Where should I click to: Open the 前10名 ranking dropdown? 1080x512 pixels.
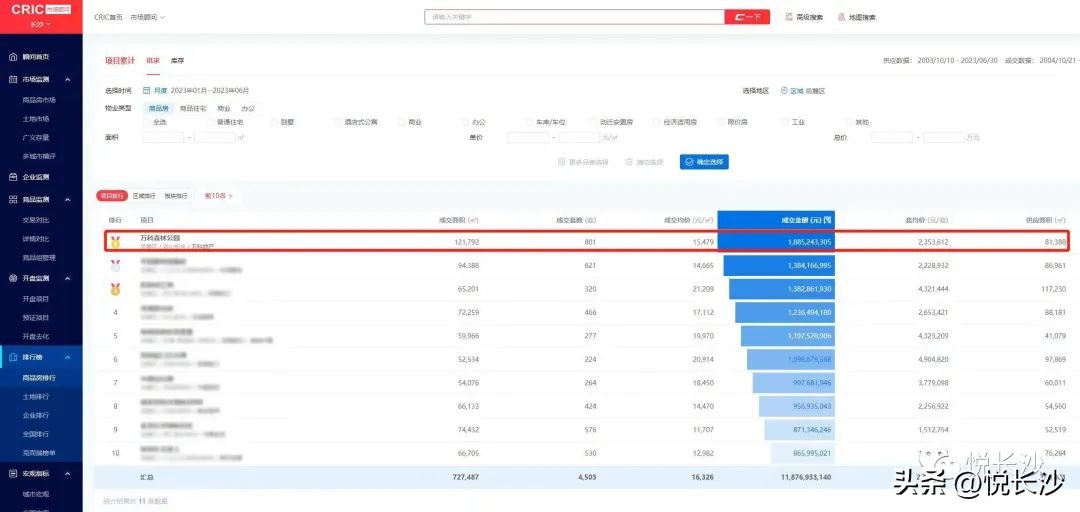click(218, 196)
